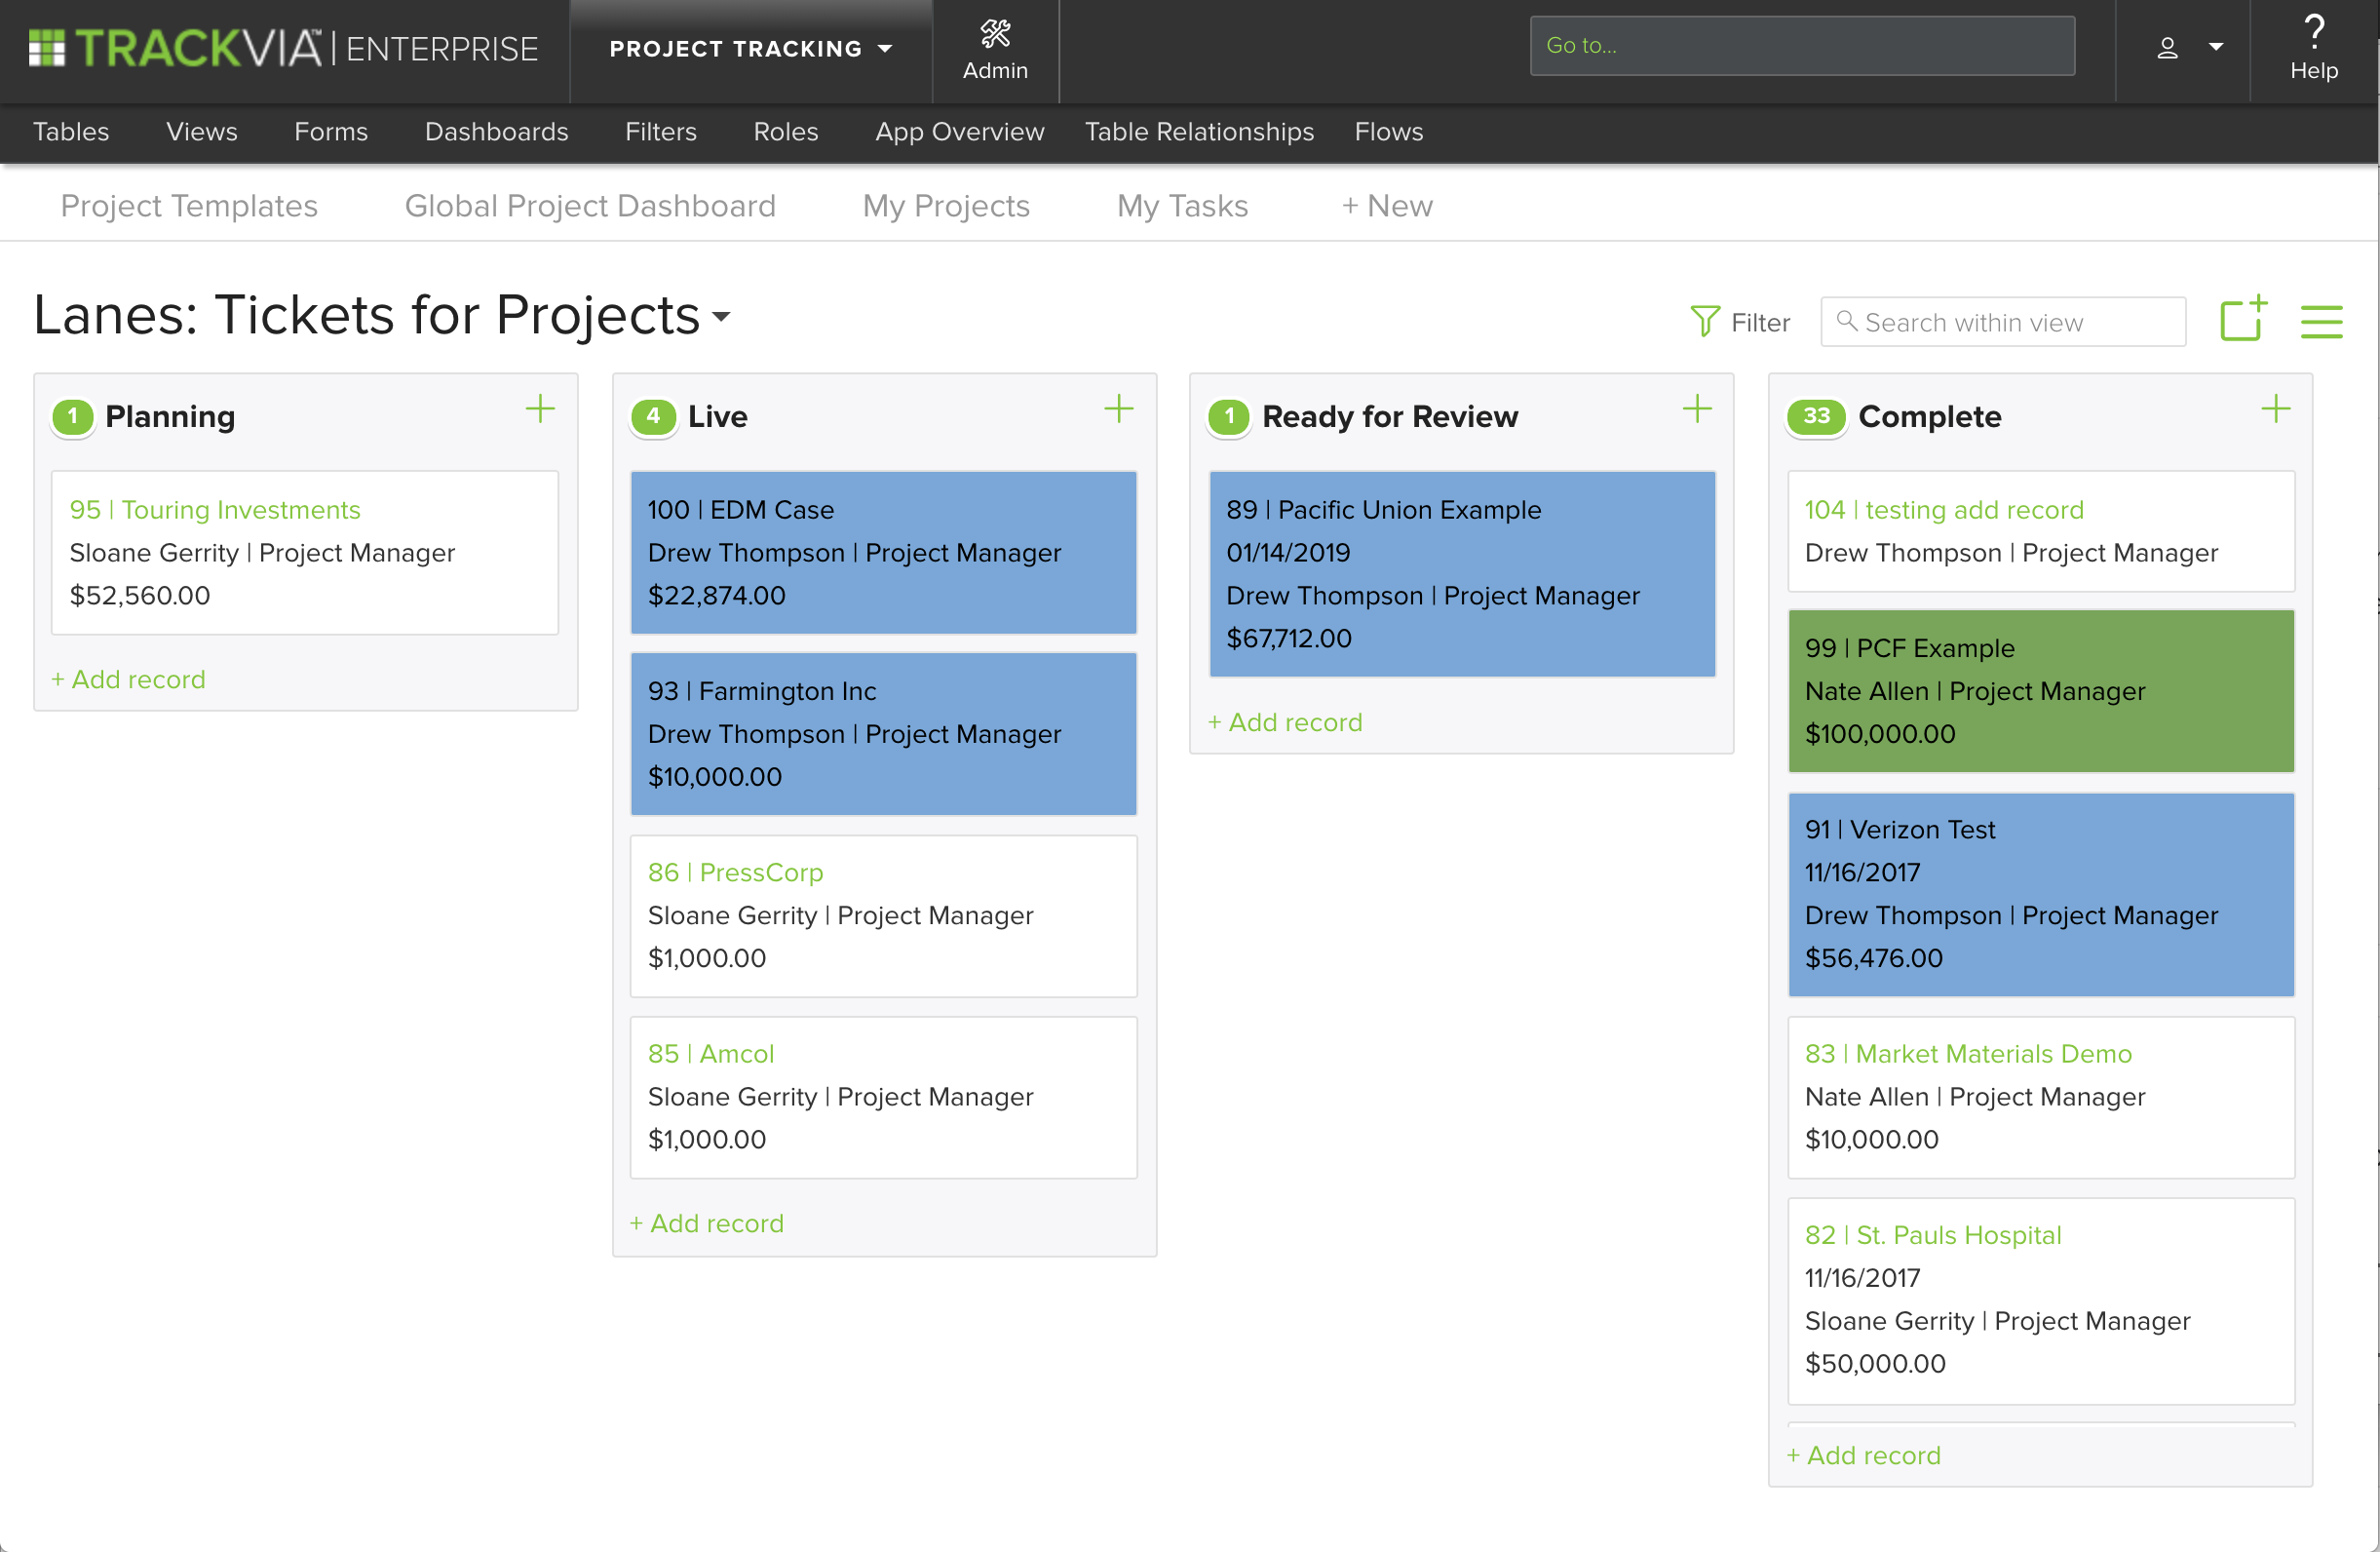Open the 91 | Verizon Test card
The height and width of the screenshot is (1552, 2380).
[x=2041, y=894]
